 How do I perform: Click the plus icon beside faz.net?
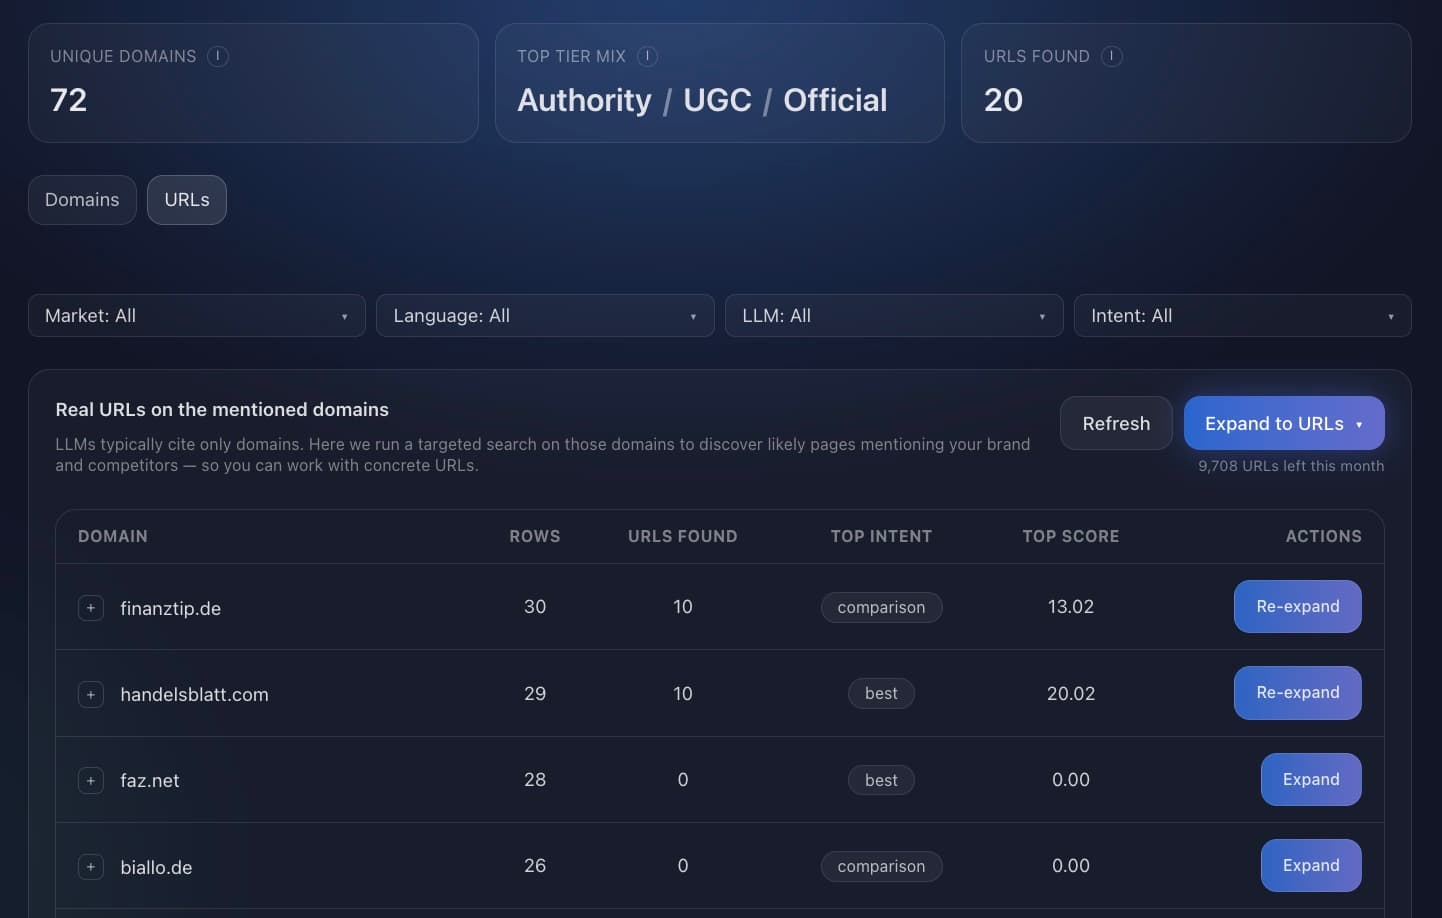[91, 780]
